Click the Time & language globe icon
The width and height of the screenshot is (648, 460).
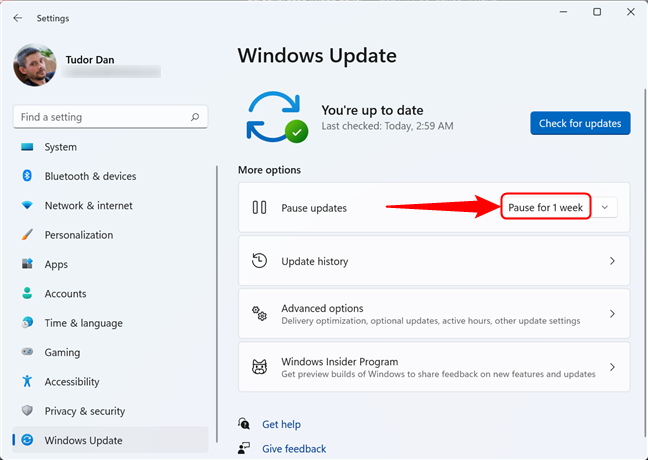(27, 323)
